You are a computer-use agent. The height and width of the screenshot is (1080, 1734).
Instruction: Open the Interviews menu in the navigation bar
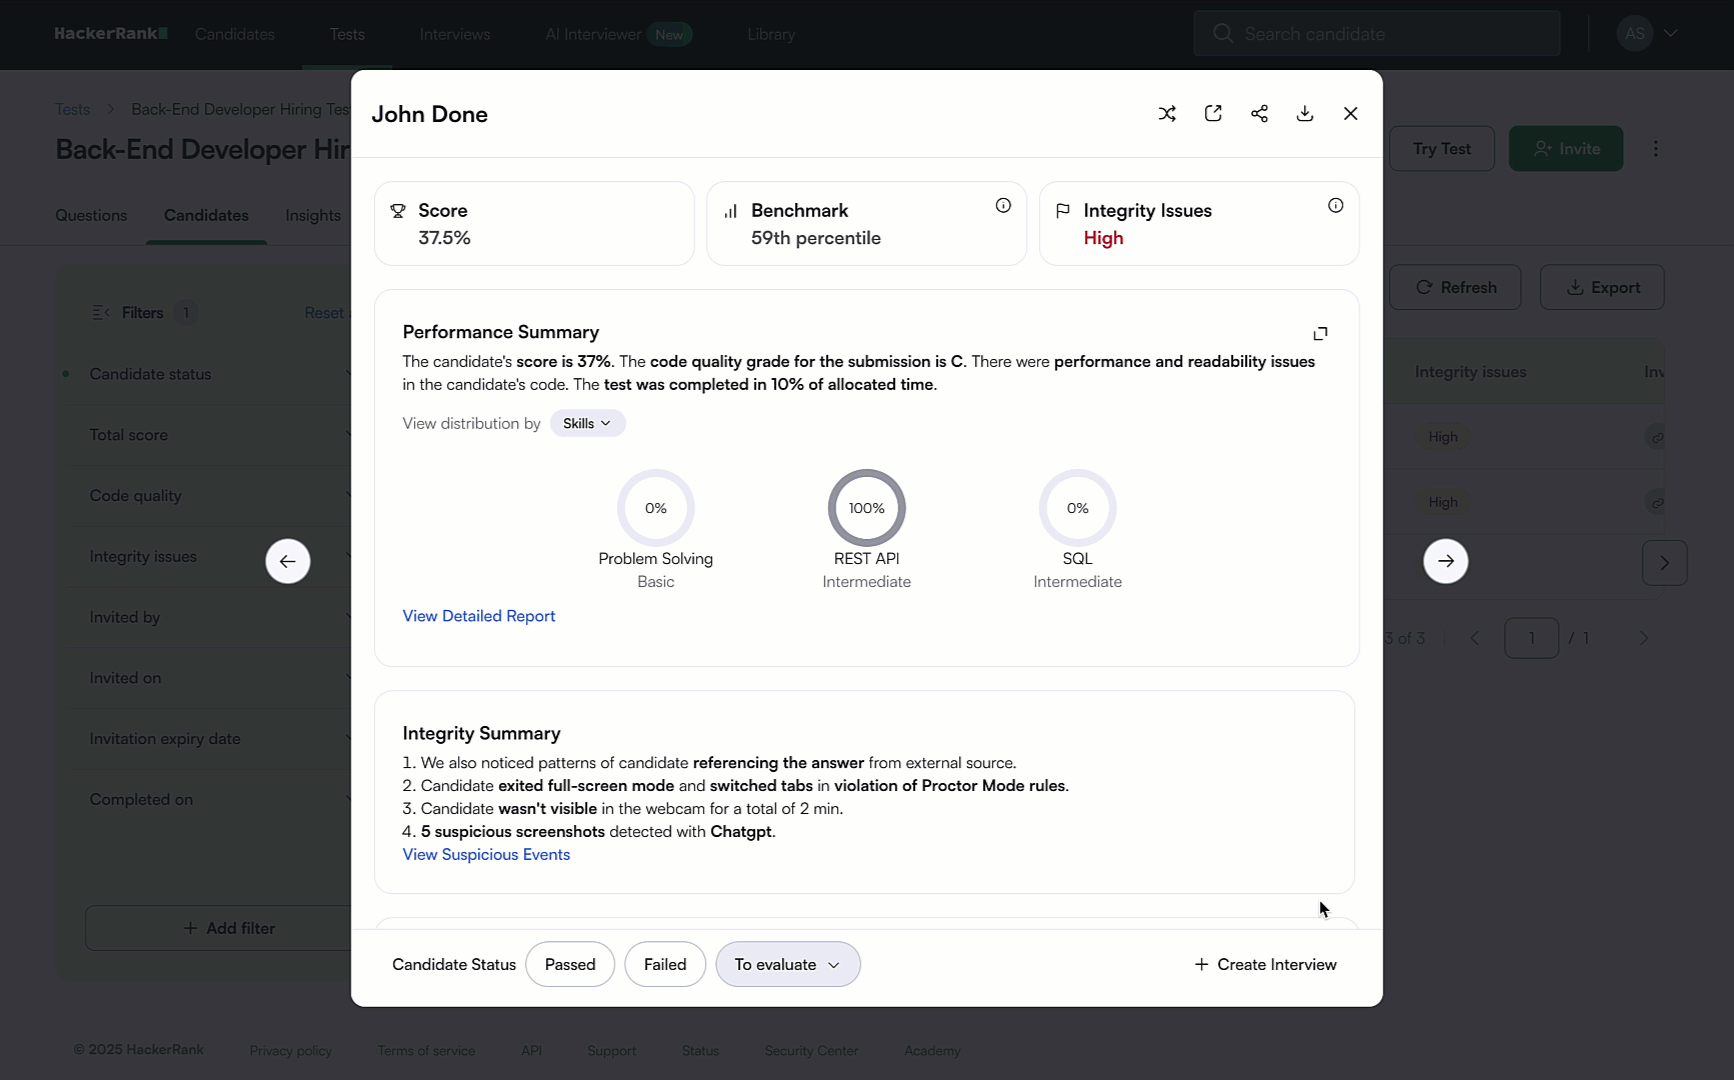point(455,33)
